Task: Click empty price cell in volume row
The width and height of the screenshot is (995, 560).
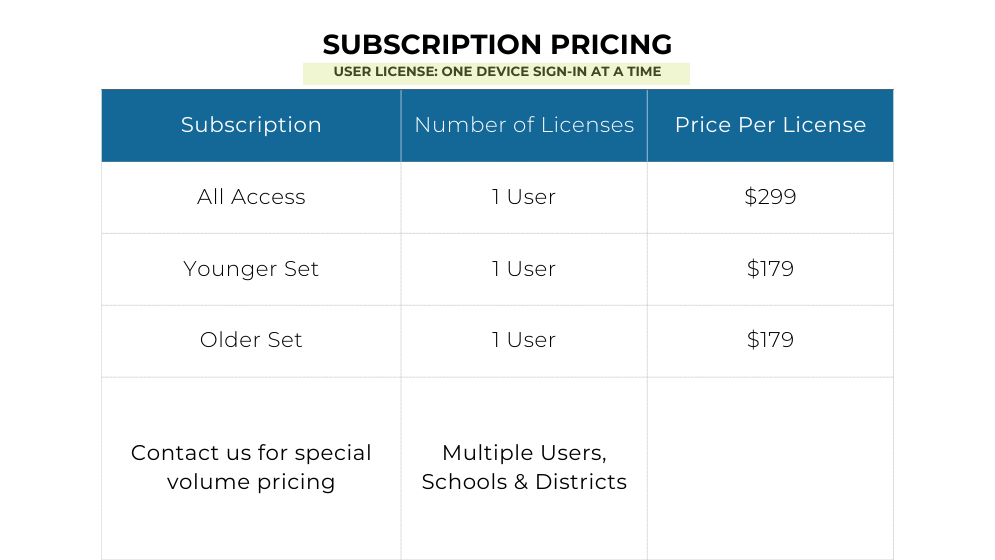Action: coord(770,469)
